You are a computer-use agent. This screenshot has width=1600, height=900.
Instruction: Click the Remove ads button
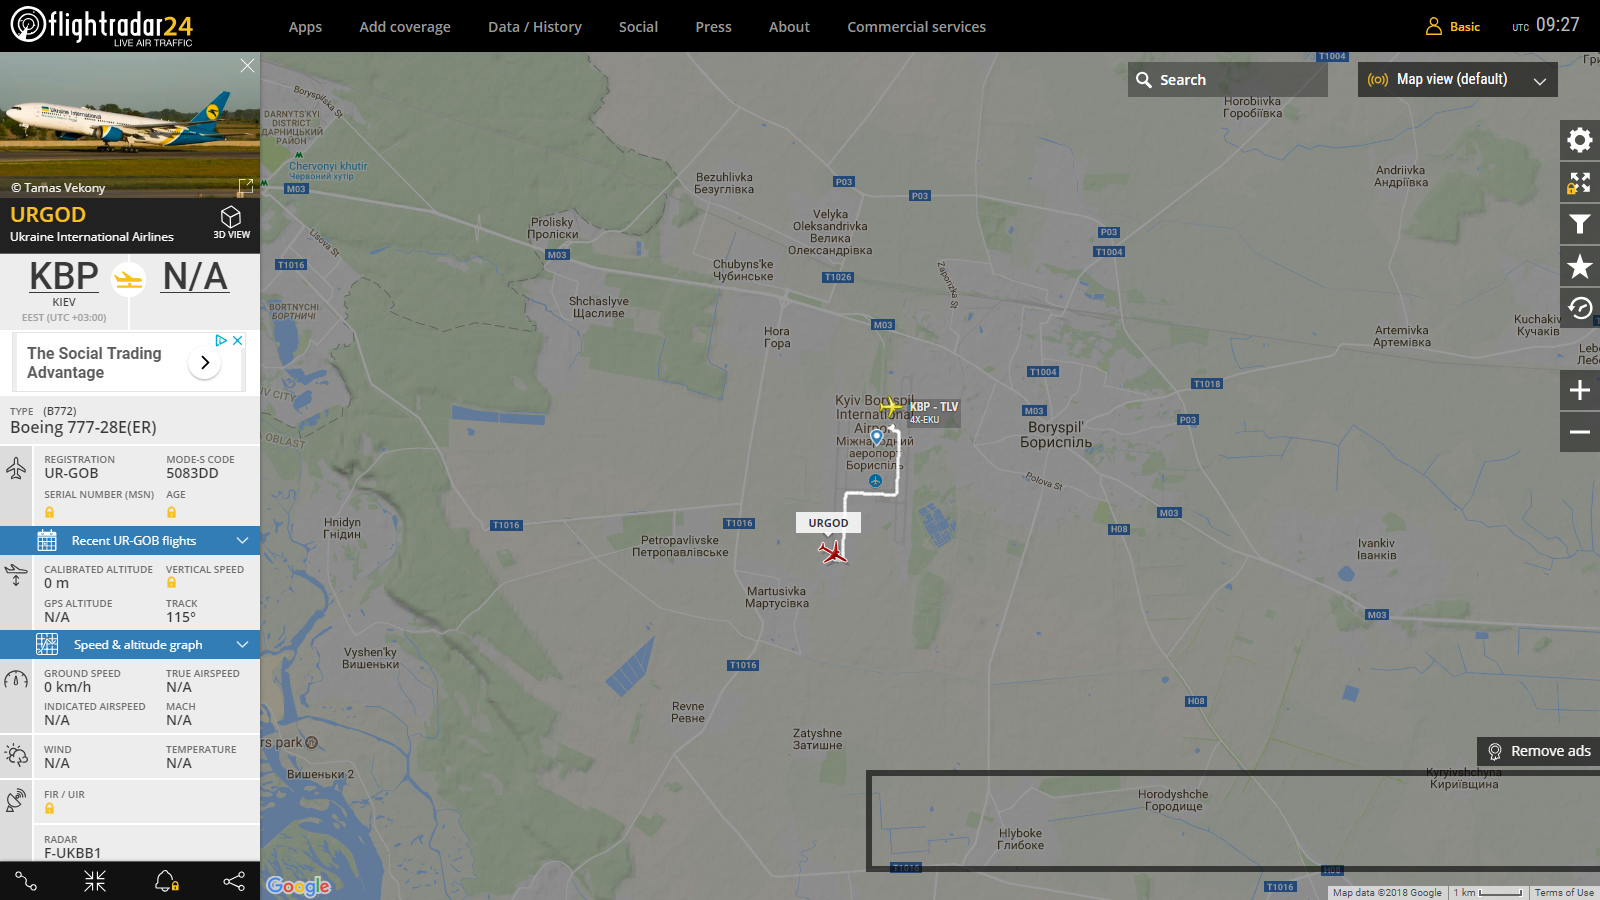point(1538,751)
